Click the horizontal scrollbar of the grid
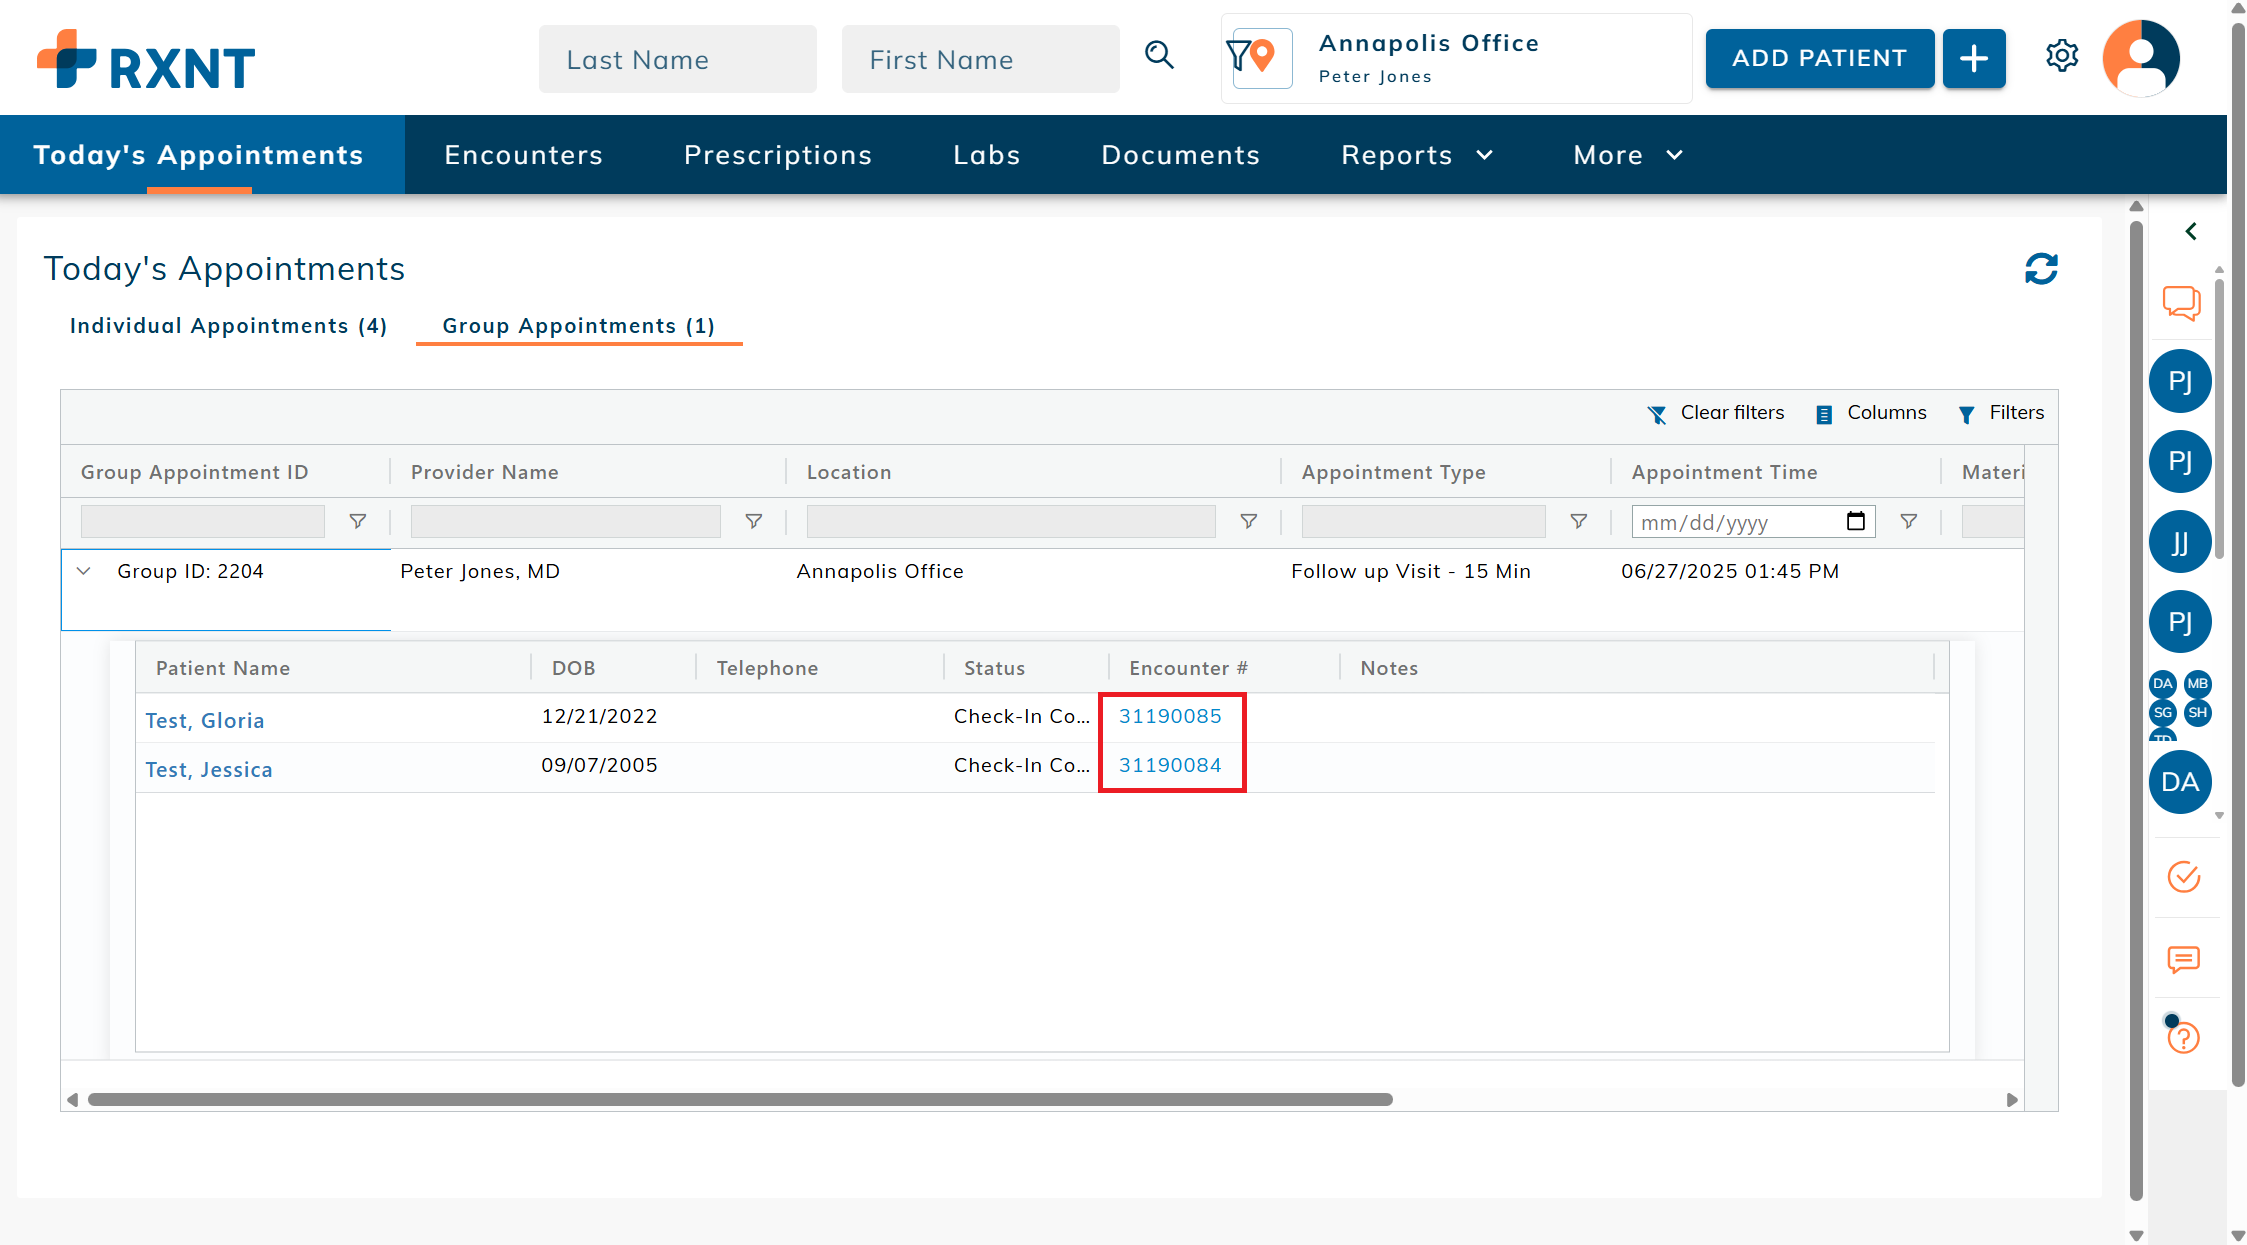This screenshot has height=1245, width=2247. (740, 1099)
